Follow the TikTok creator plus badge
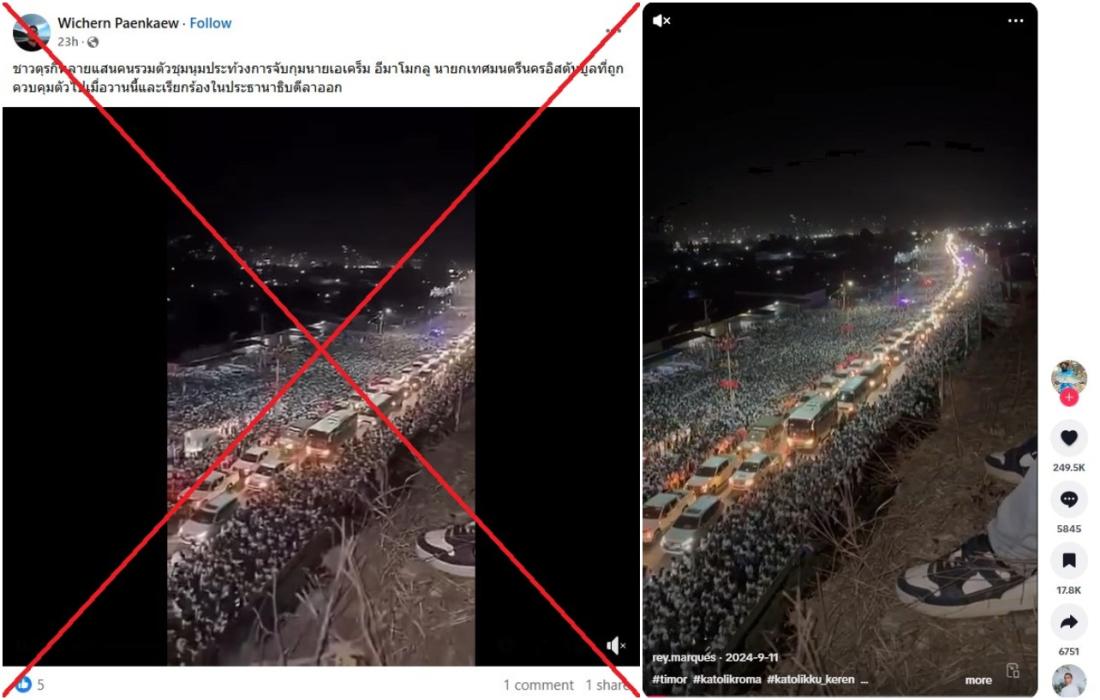Viewport: 1100px width, 700px height. point(1068,398)
